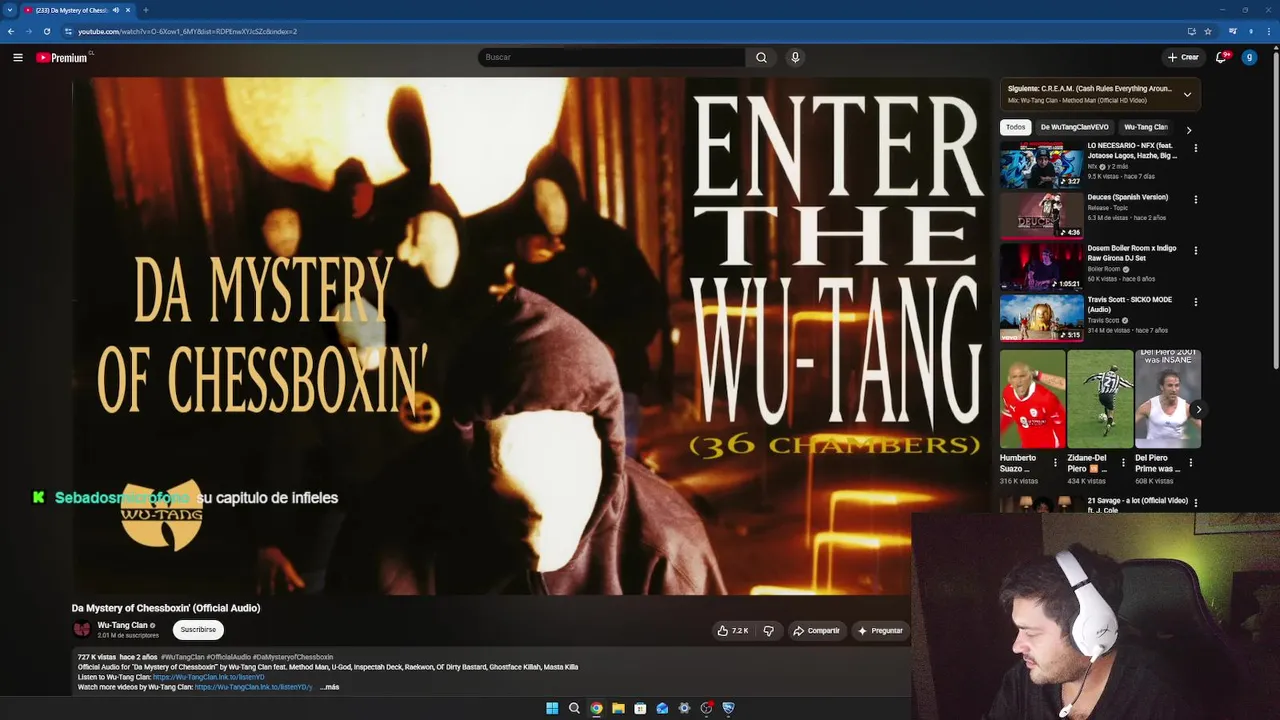
Task: Start voice search with microphone icon
Action: [795, 57]
